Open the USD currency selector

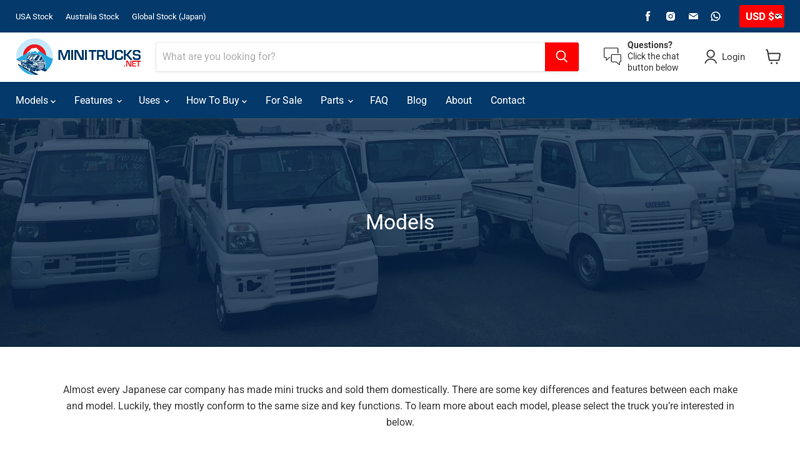click(x=762, y=16)
